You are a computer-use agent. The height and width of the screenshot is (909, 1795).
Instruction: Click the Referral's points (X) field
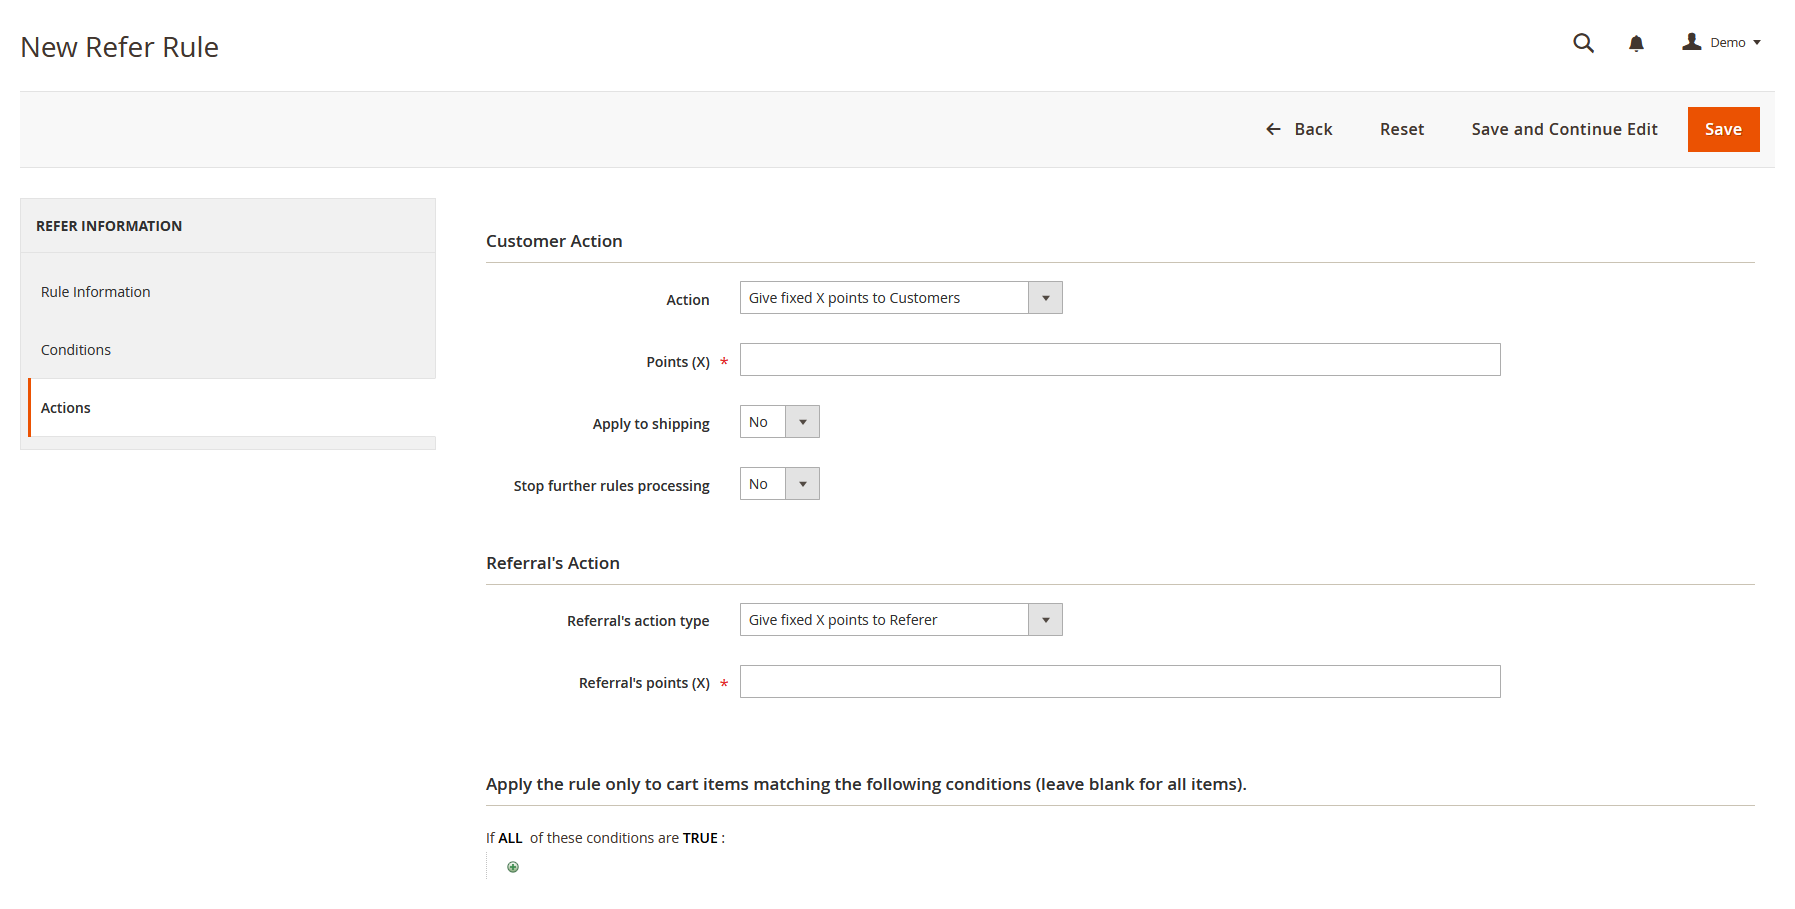point(1119,682)
